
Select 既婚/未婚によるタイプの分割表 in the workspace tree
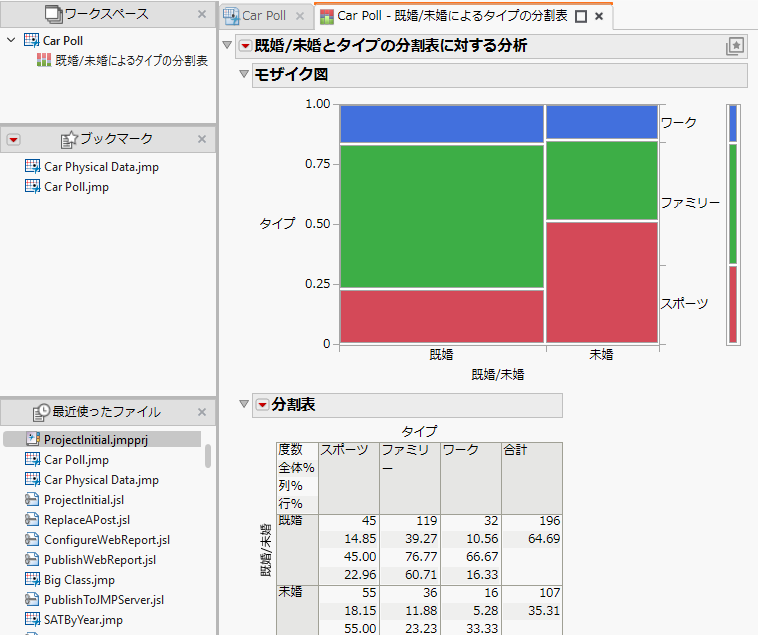tap(131, 60)
